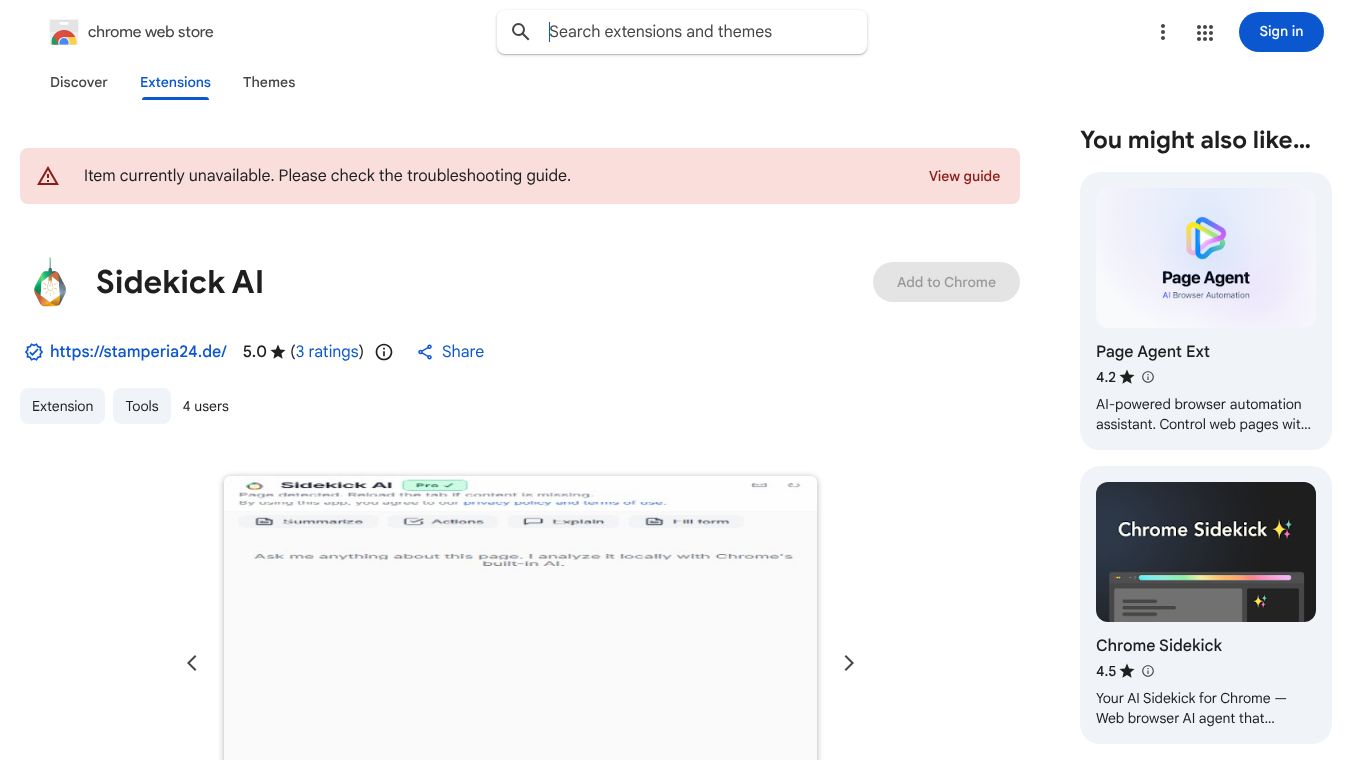1352x760 pixels.
Task: Click the Chrome Web Store logo
Action: pyautogui.click(x=64, y=32)
